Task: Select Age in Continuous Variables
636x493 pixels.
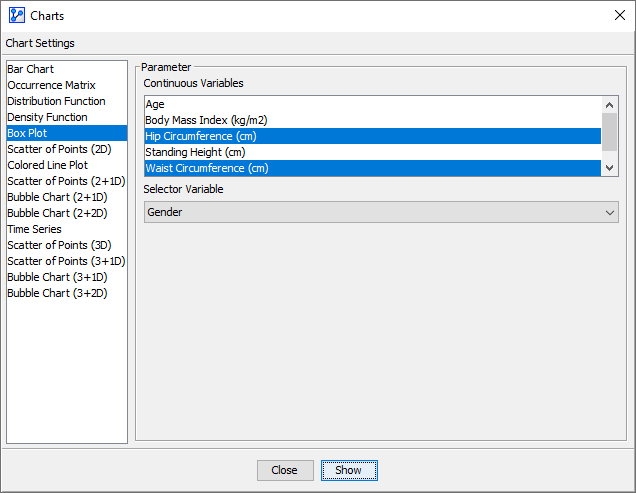Action: tap(155, 104)
